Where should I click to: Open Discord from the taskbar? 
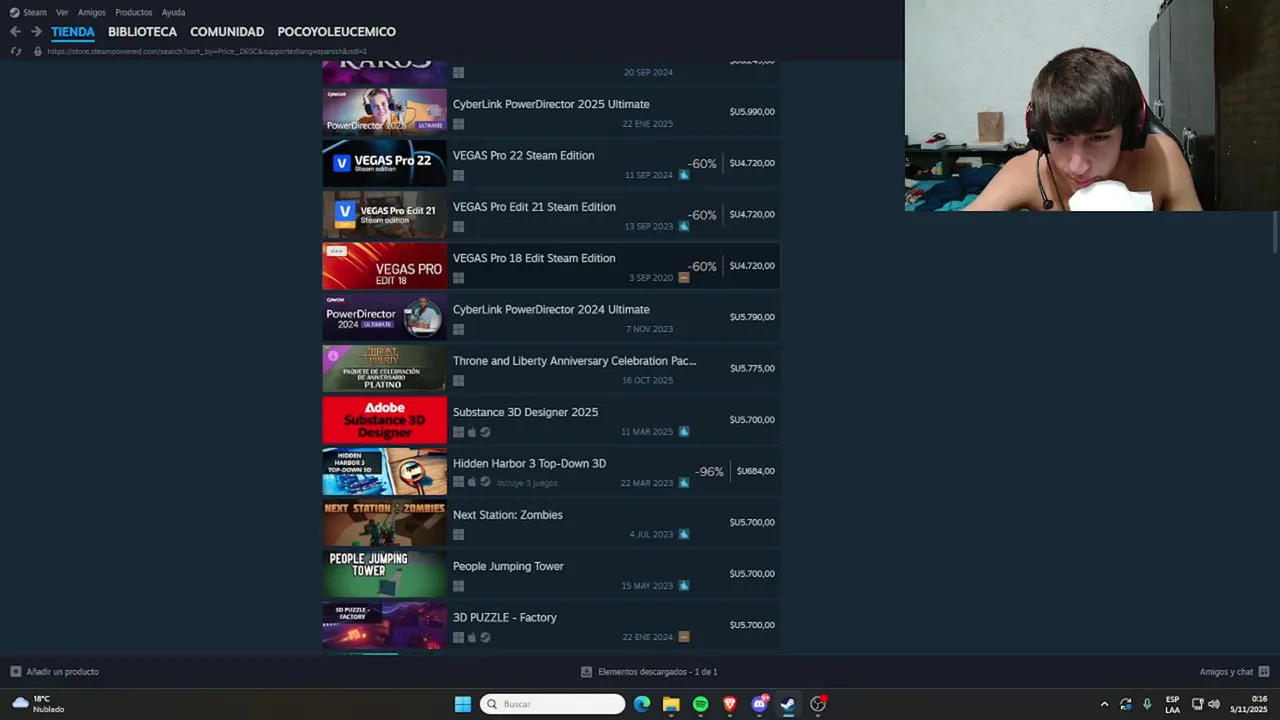pos(759,704)
